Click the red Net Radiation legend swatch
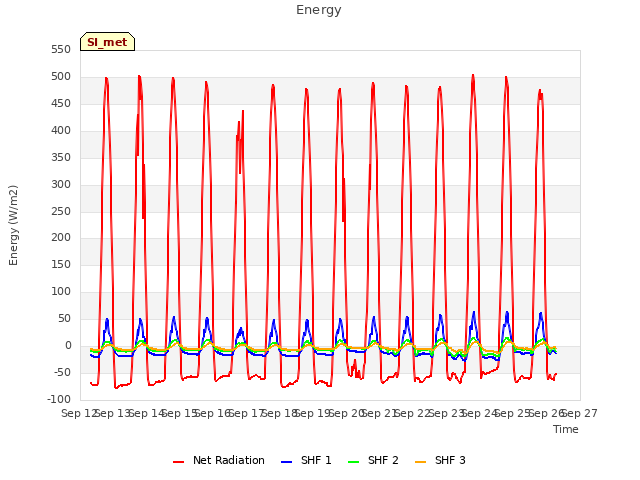 tap(178, 462)
